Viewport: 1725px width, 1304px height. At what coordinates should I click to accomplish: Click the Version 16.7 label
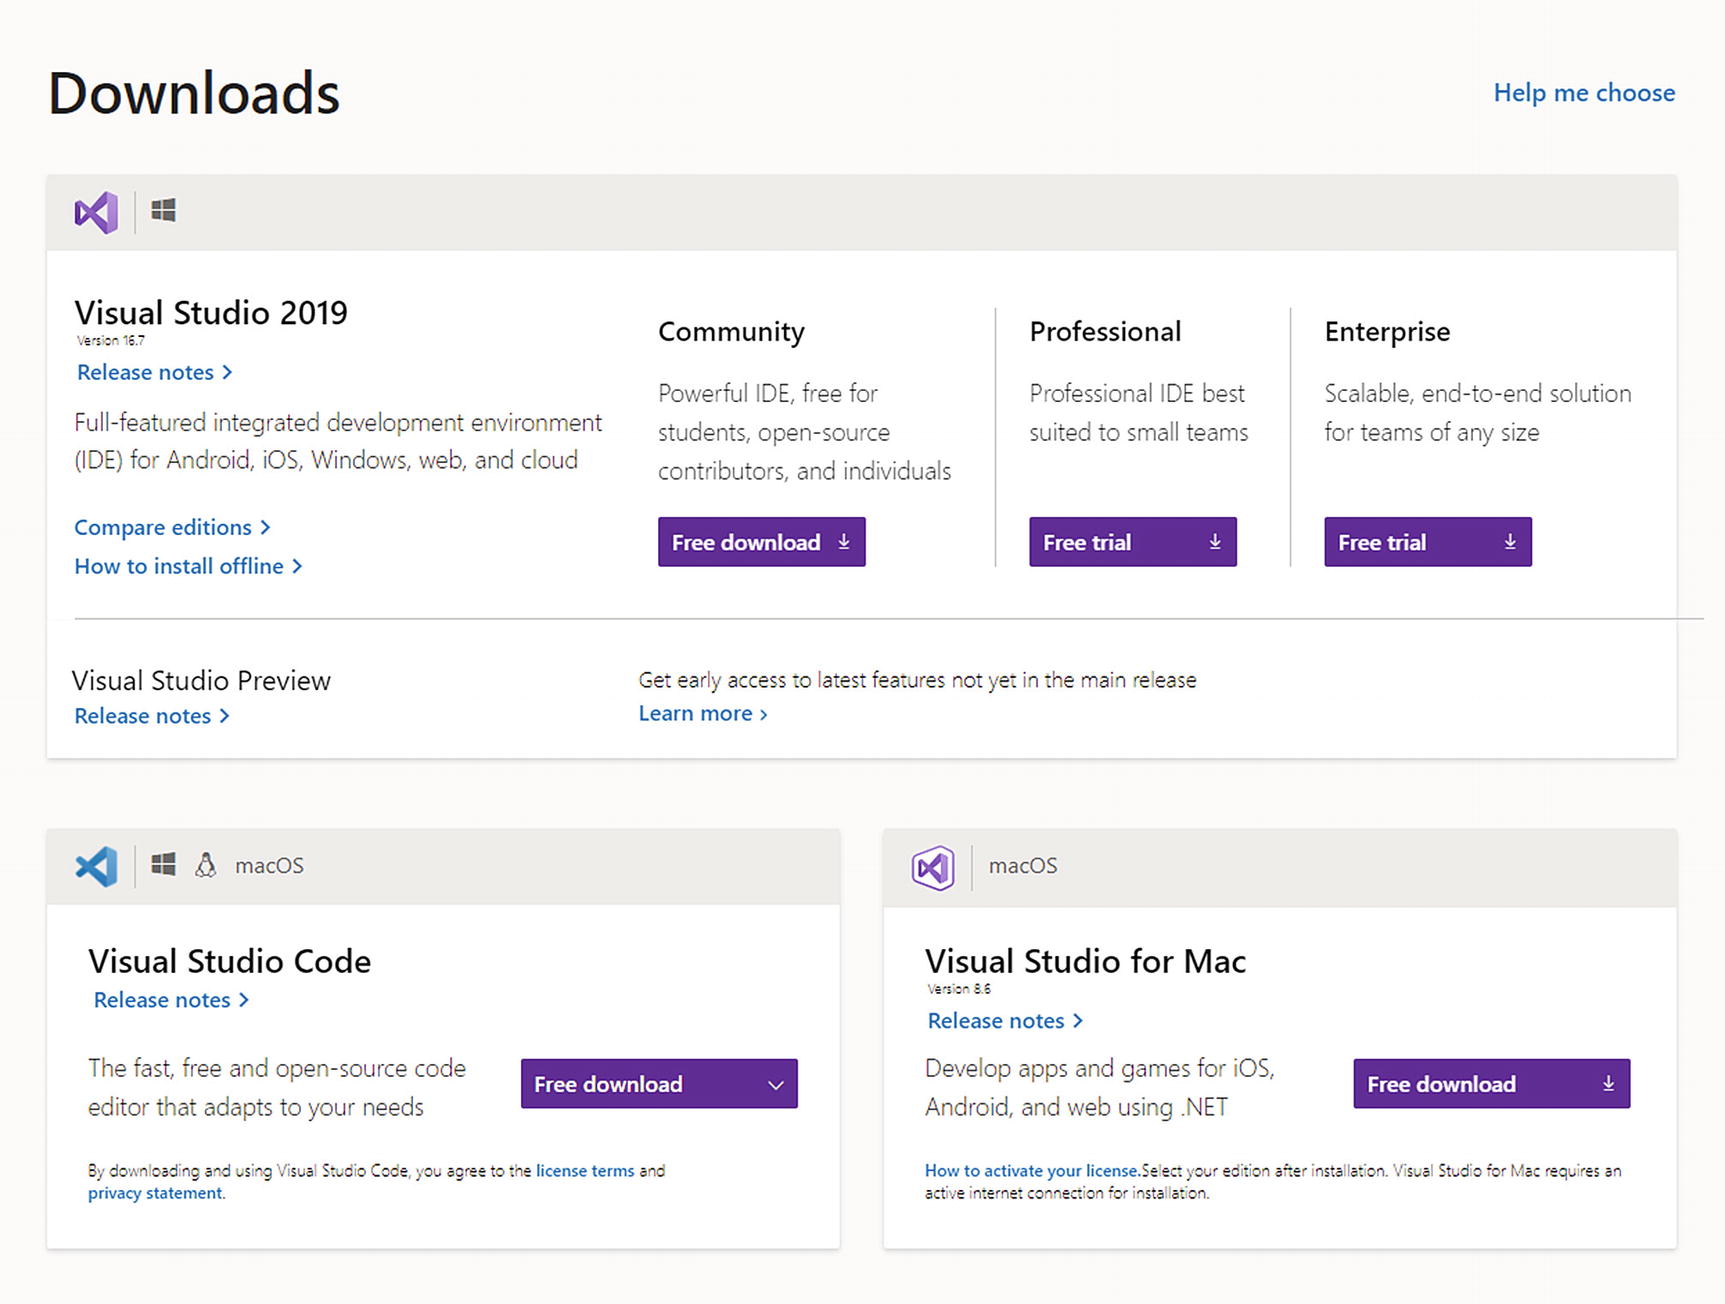pyautogui.click(x=111, y=341)
